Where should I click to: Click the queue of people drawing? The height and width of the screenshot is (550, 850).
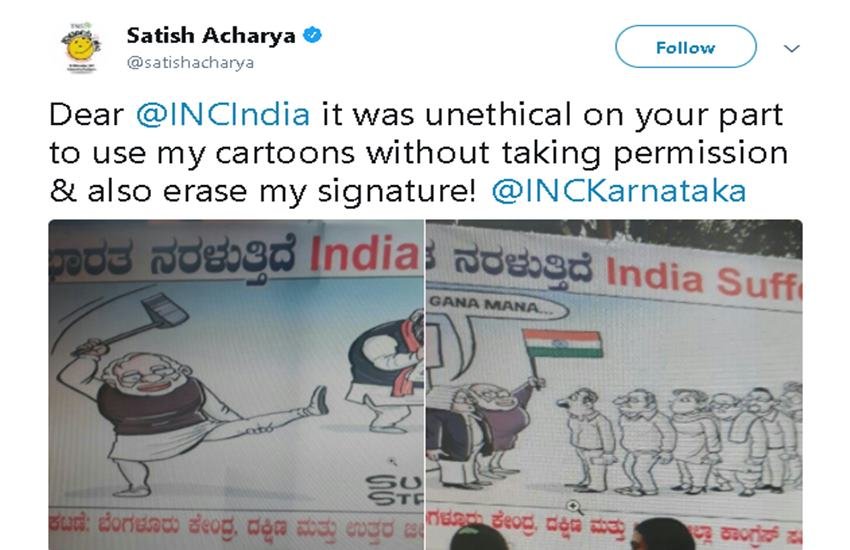pyautogui.click(x=680, y=439)
